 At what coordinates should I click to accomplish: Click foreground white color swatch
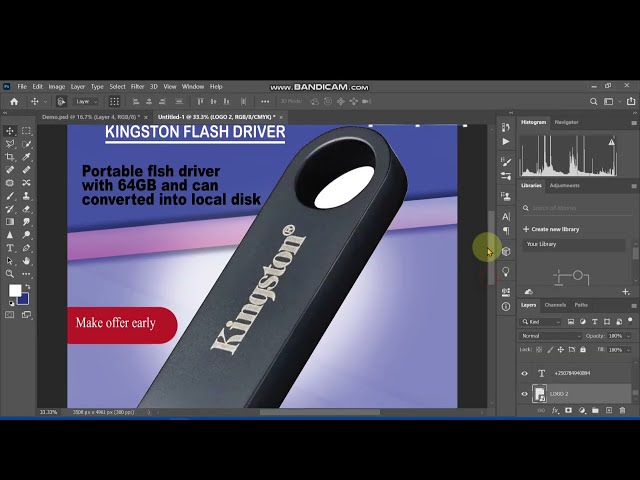click(15, 290)
